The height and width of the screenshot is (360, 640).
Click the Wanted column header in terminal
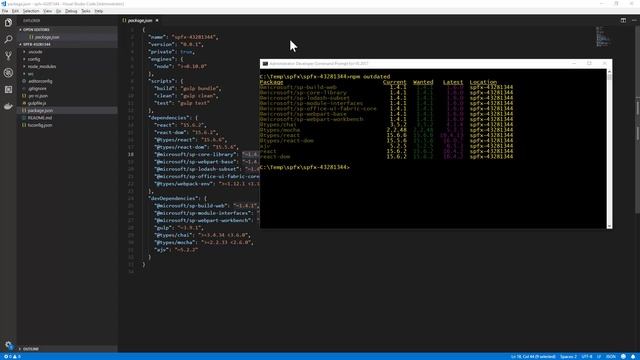(423, 82)
